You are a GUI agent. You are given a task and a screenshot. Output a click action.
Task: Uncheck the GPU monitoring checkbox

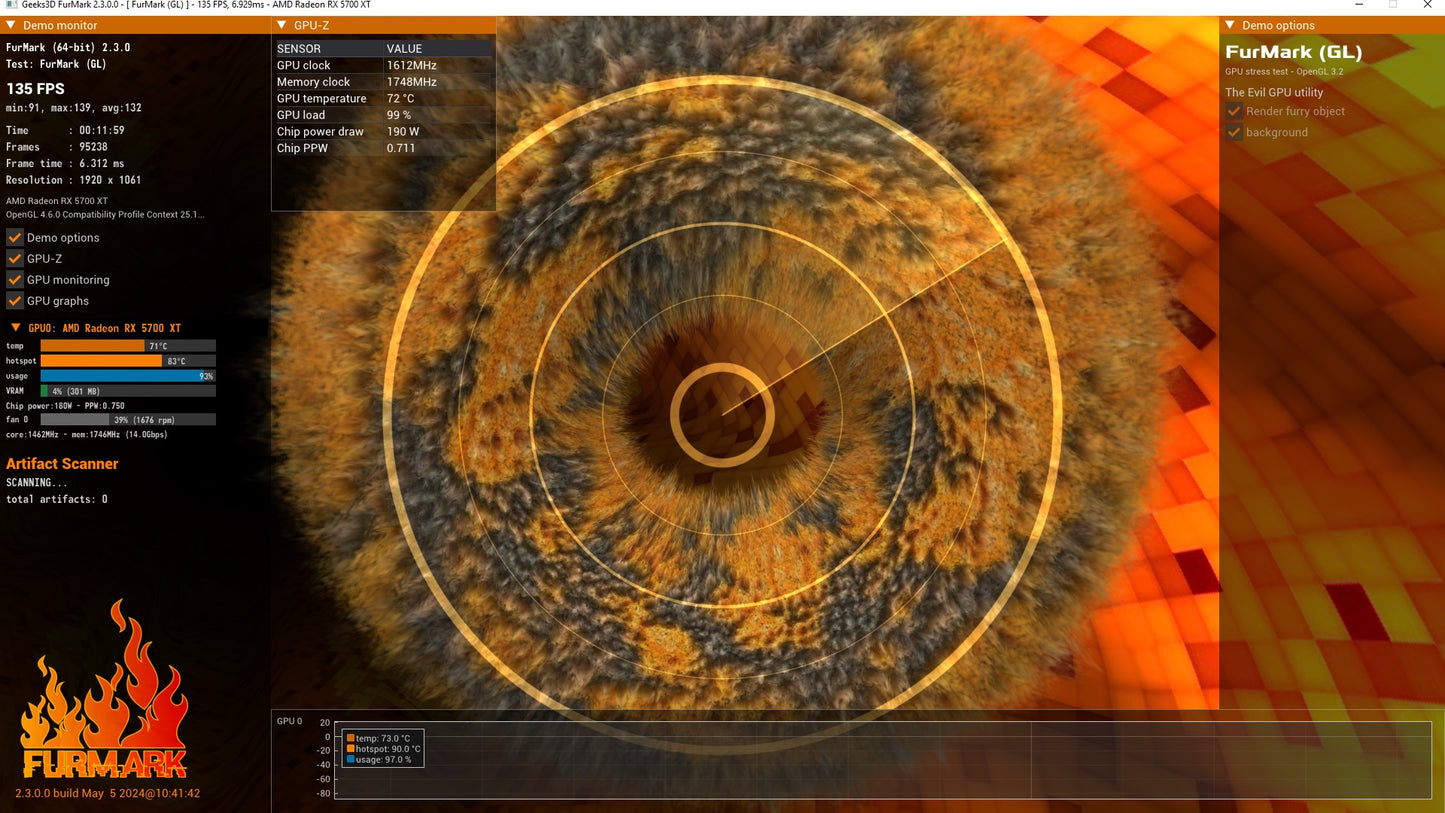pyautogui.click(x=15, y=280)
